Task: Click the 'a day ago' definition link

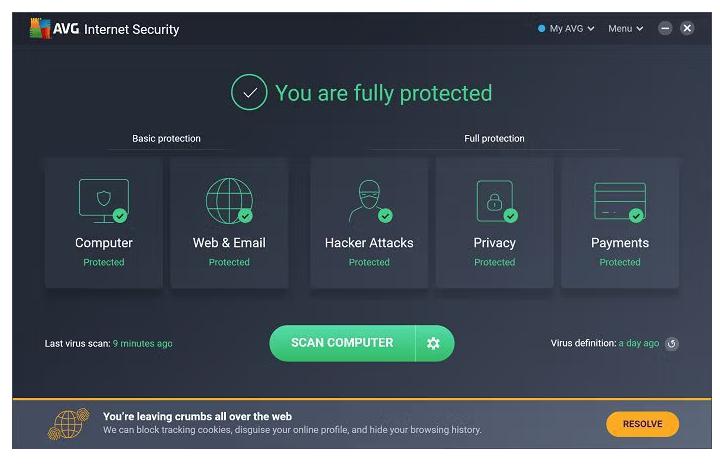Action: (638, 343)
